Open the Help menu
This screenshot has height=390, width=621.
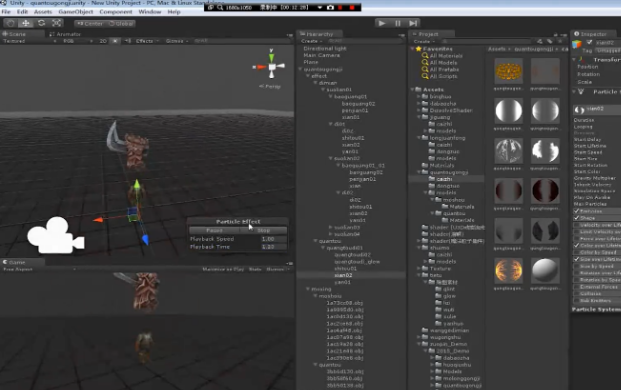point(174,12)
